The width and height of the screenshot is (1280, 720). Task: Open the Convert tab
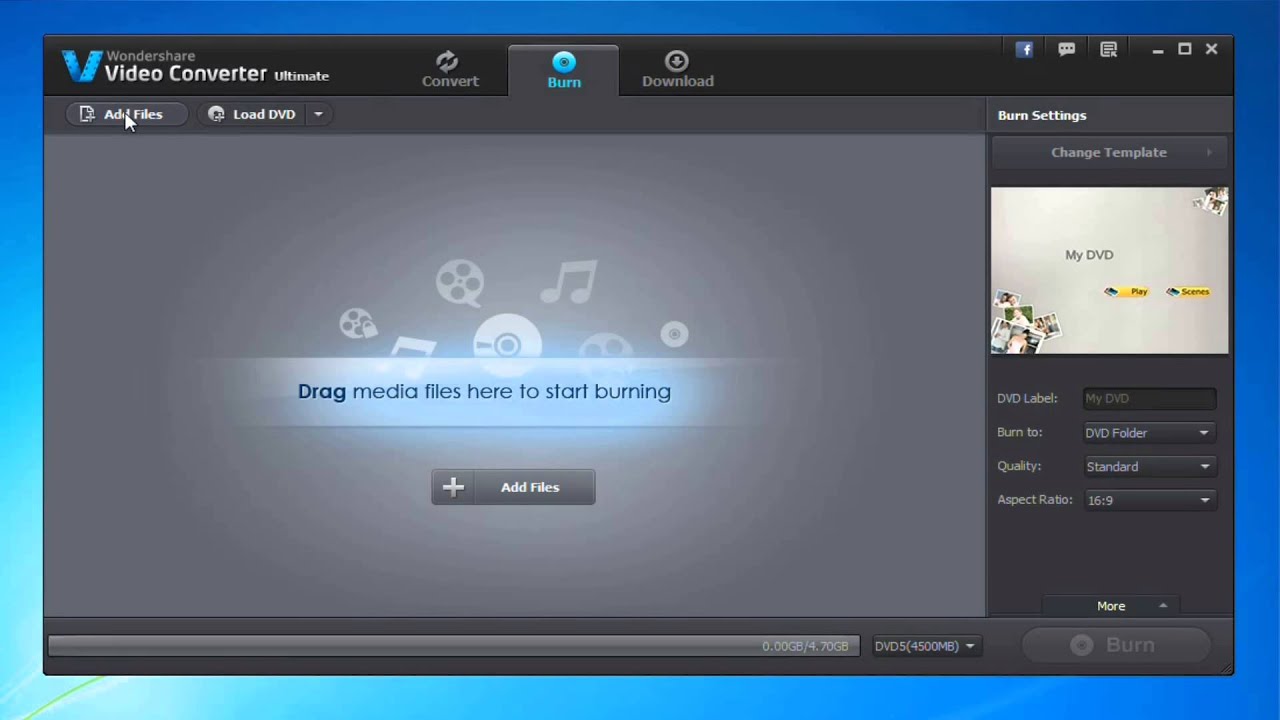tap(450, 70)
